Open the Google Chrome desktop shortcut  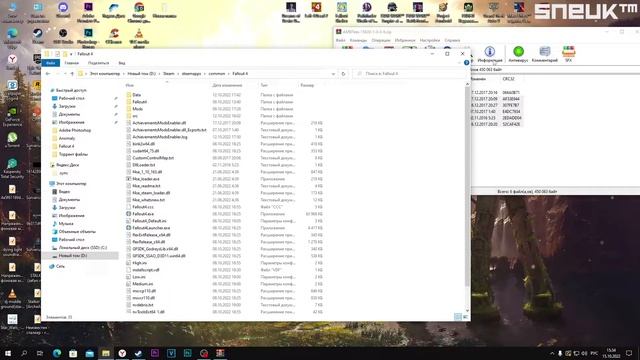(x=139, y=12)
